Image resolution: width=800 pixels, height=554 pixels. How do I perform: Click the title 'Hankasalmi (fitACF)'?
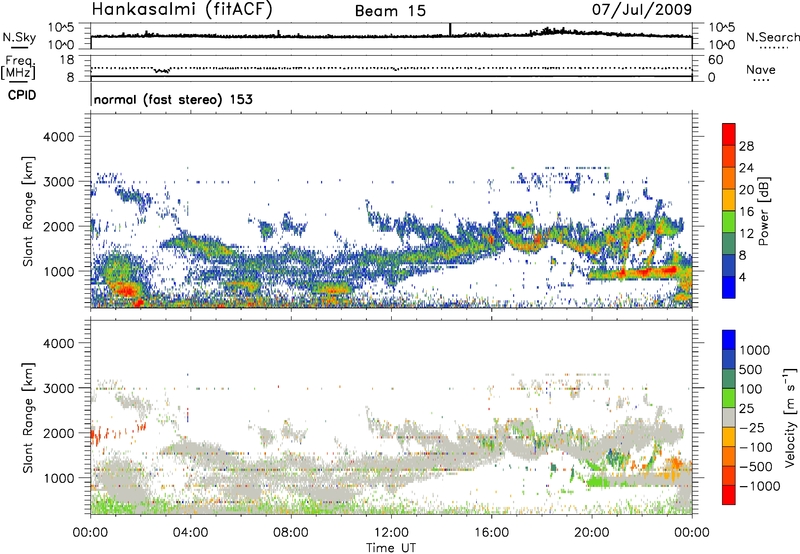[182, 9]
